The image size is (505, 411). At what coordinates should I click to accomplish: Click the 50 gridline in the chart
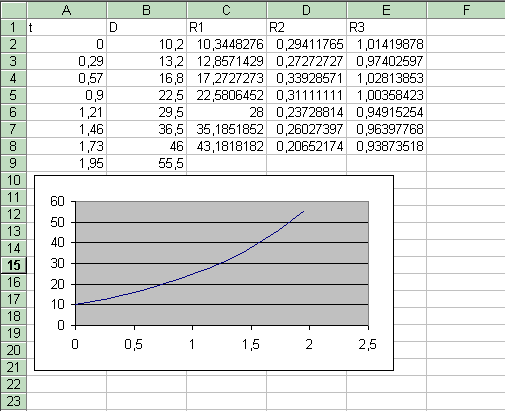click(x=222, y=222)
